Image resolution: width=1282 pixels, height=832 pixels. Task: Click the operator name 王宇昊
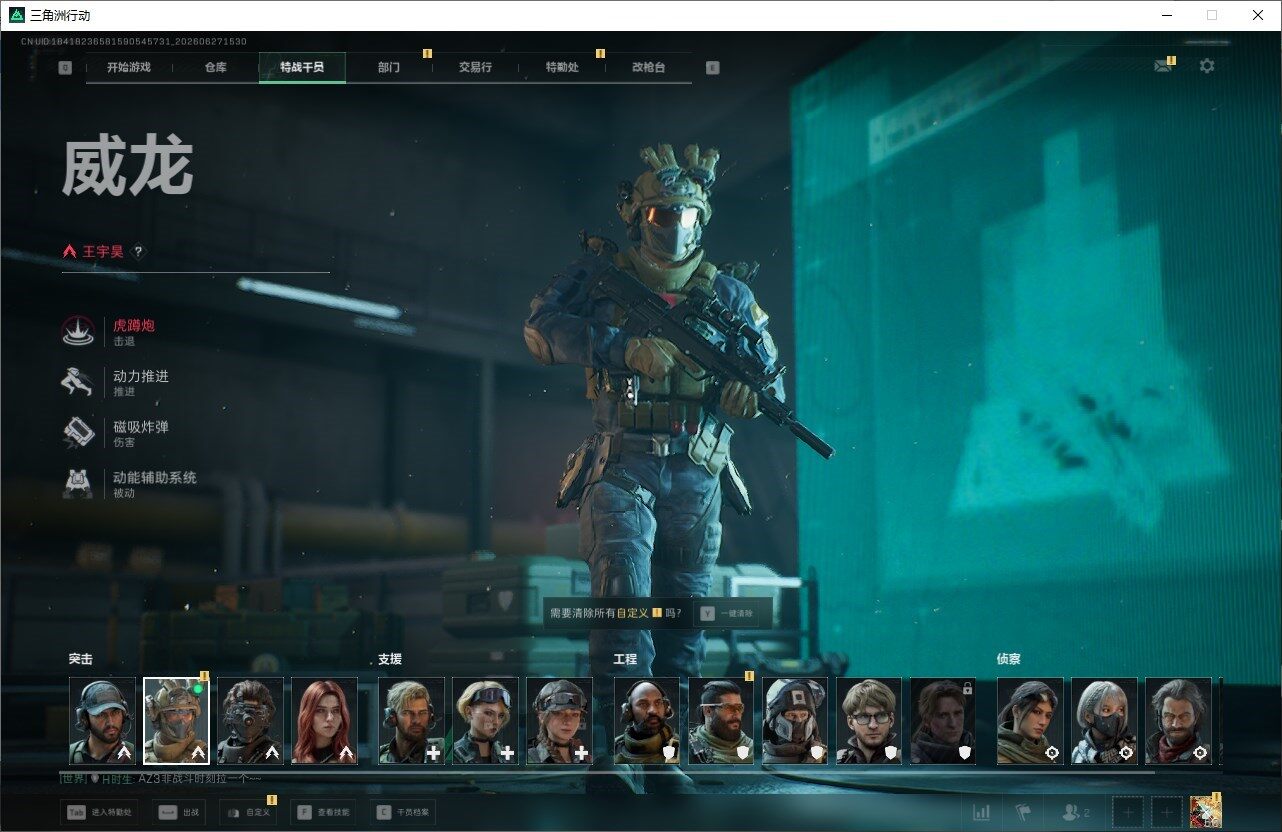pos(103,252)
